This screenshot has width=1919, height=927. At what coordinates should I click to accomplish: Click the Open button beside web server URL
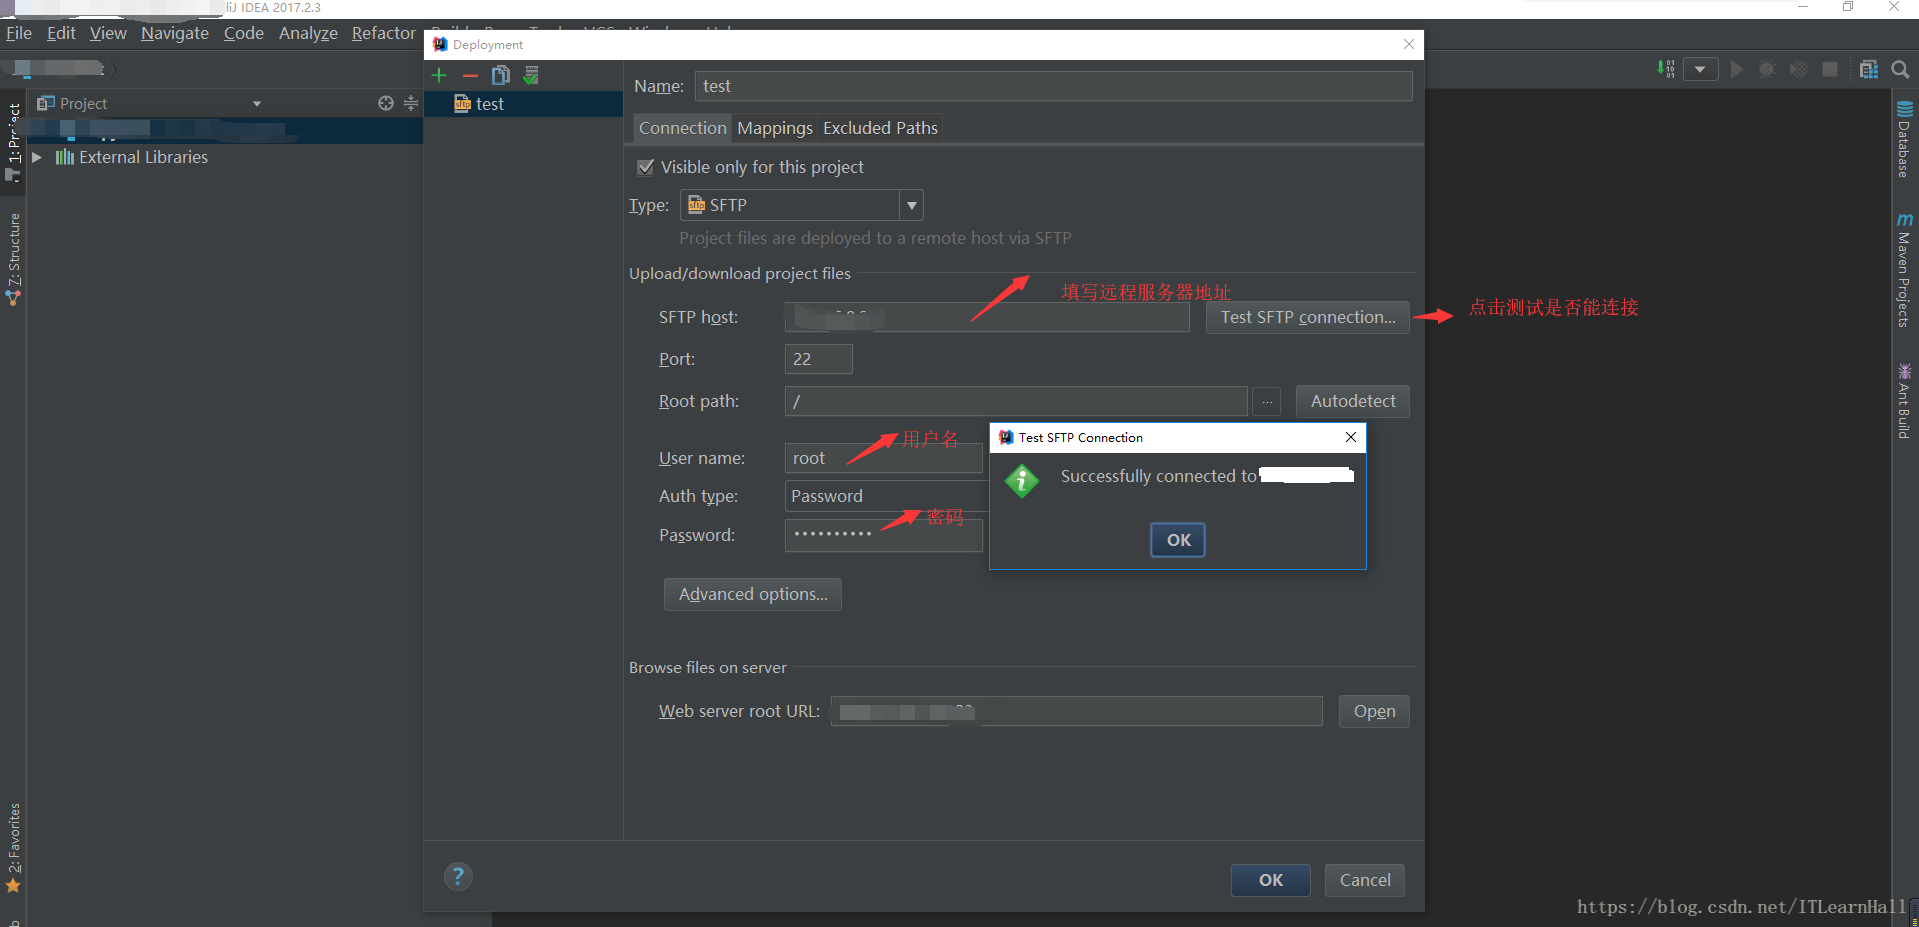tap(1374, 711)
